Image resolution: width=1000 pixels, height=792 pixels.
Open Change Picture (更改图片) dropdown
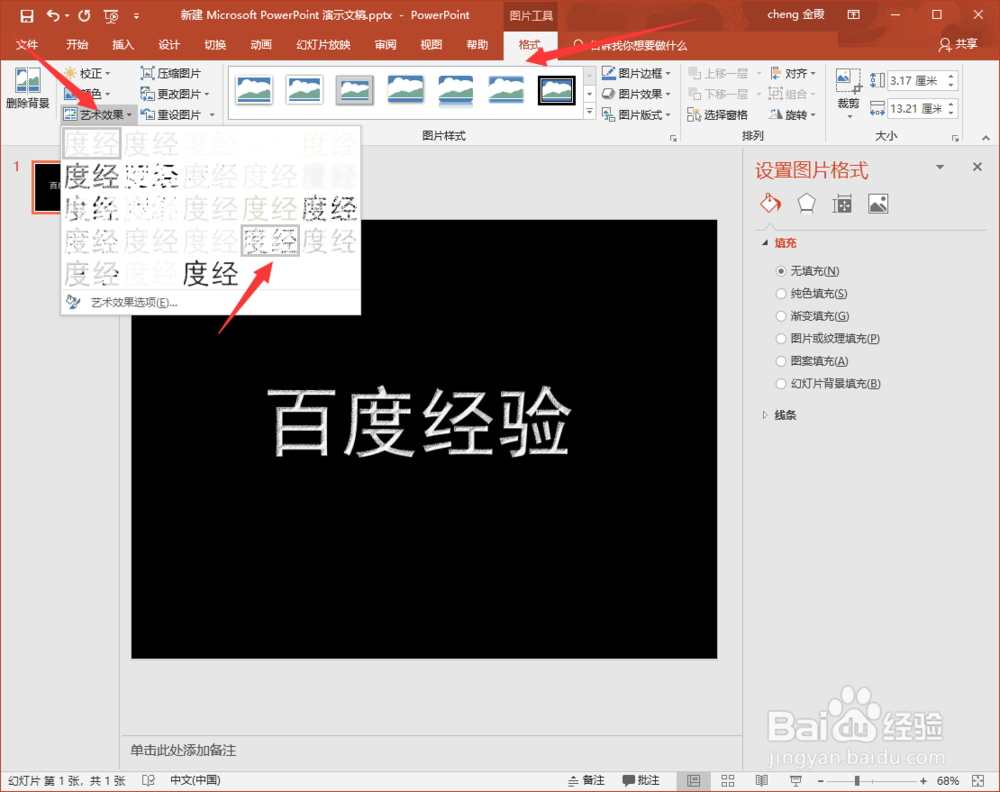(x=175, y=94)
